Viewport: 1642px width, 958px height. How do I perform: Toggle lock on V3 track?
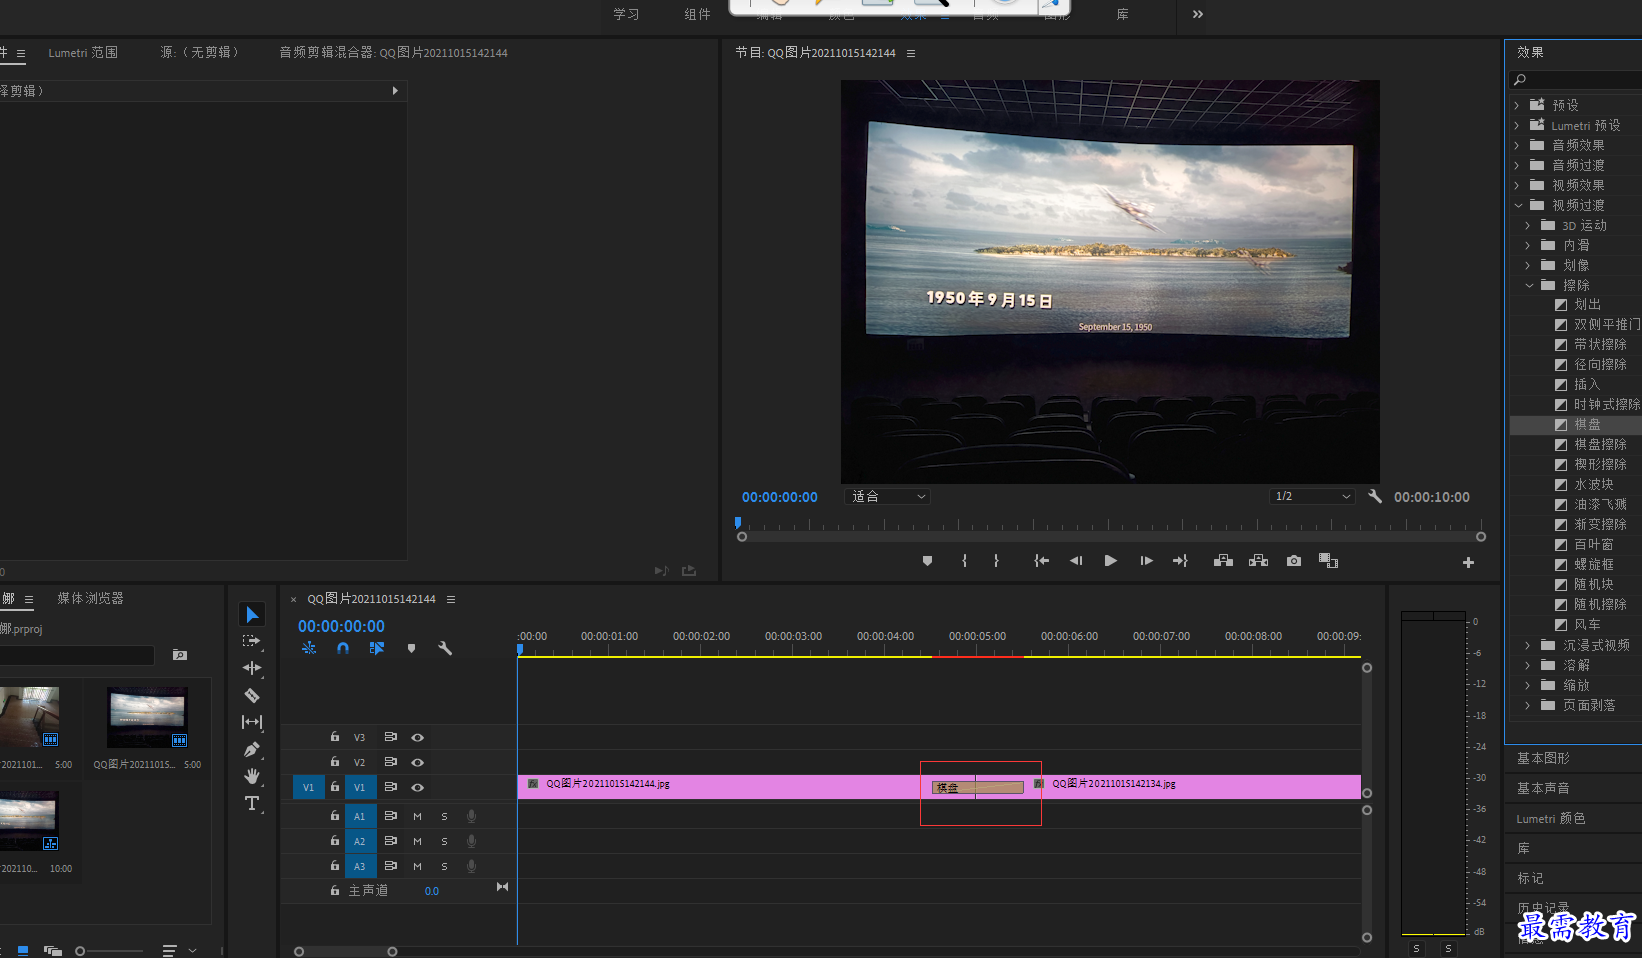pyautogui.click(x=335, y=736)
